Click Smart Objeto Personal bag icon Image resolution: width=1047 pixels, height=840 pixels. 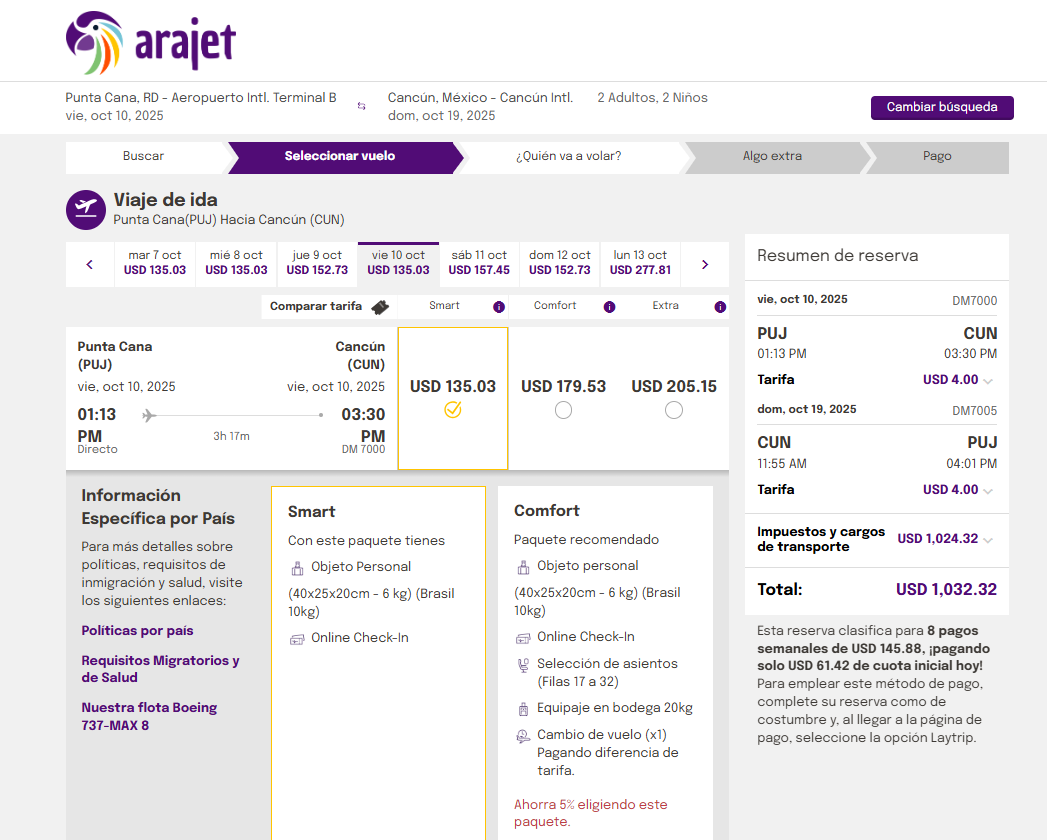[x=297, y=568]
